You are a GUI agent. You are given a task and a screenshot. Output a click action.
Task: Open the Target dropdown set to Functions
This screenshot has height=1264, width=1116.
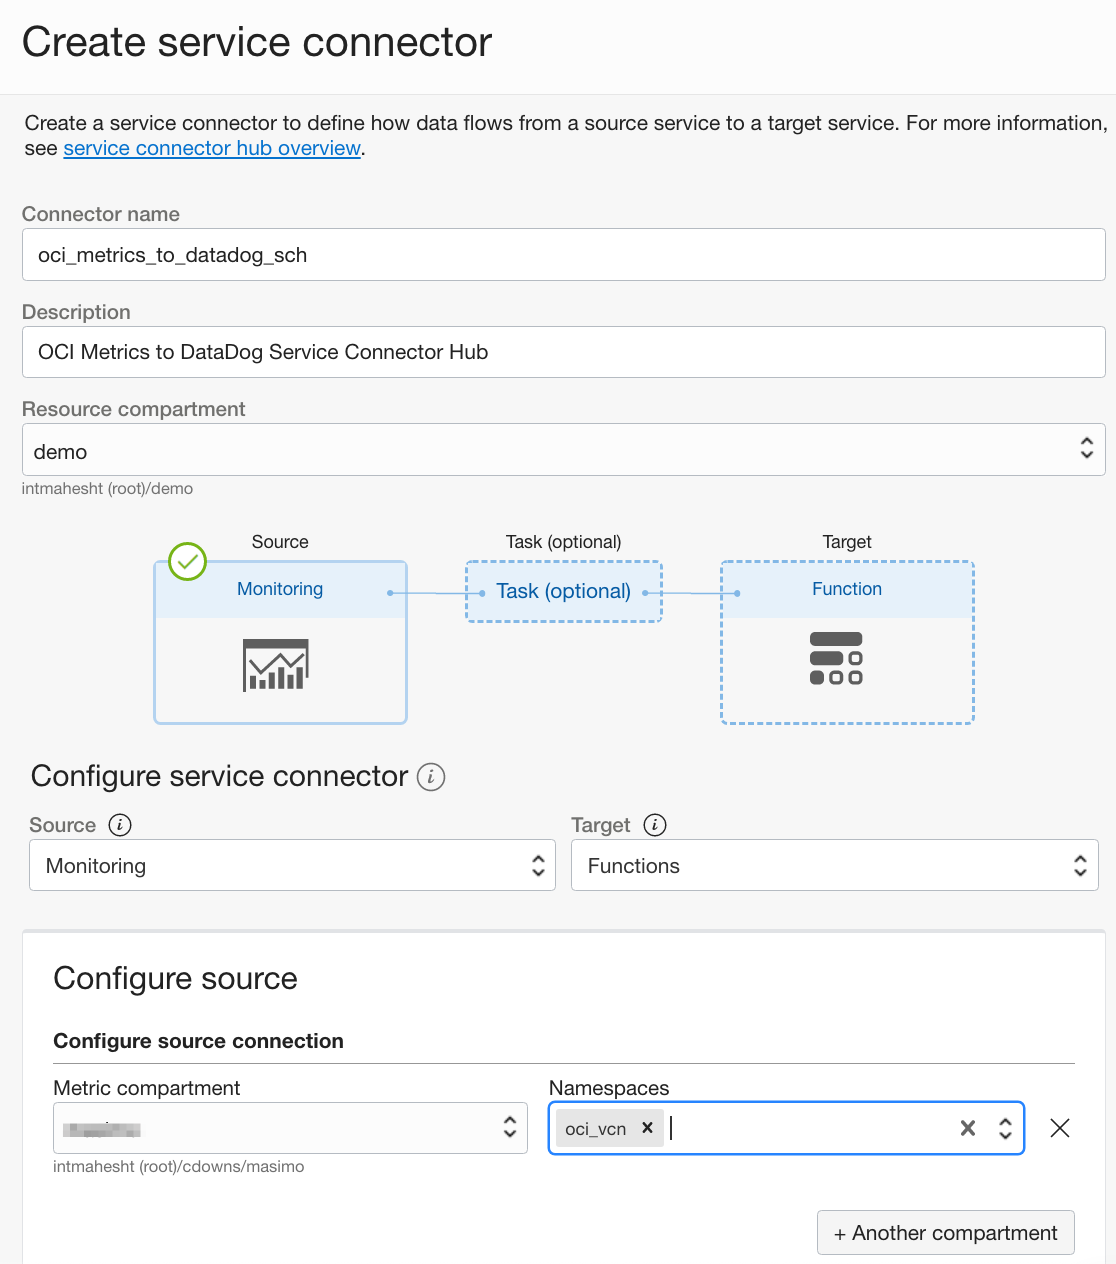click(x=1080, y=865)
